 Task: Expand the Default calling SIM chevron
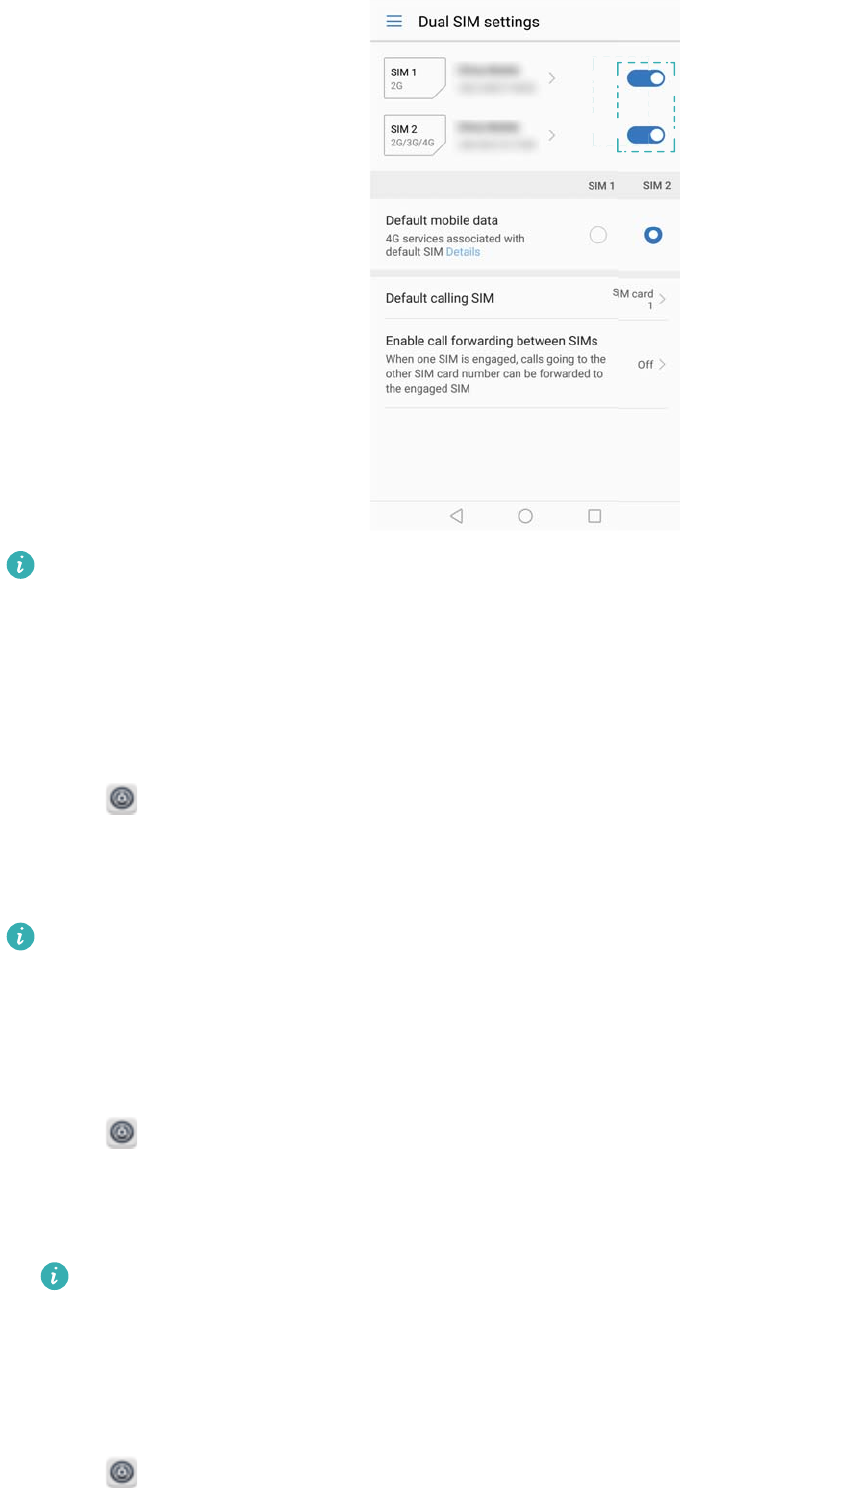663,298
